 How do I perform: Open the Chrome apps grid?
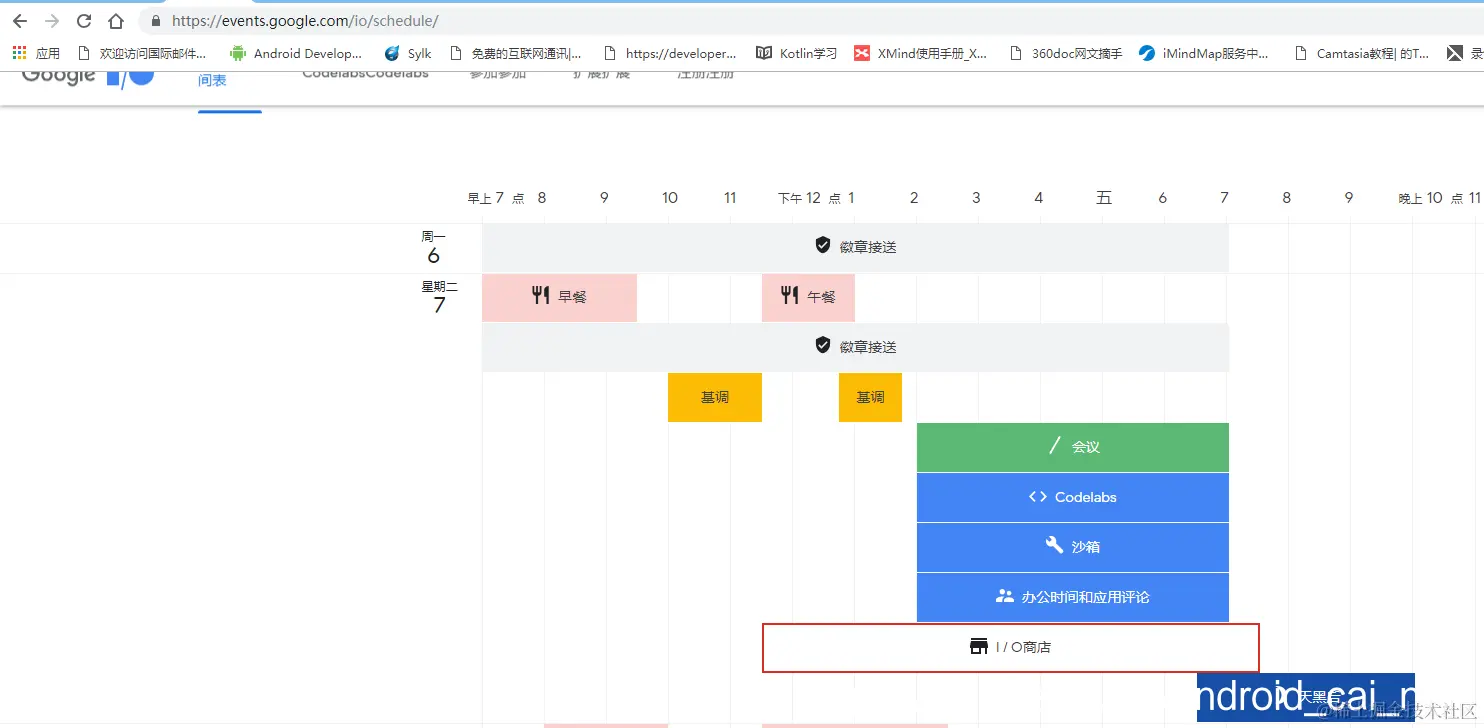(x=17, y=52)
